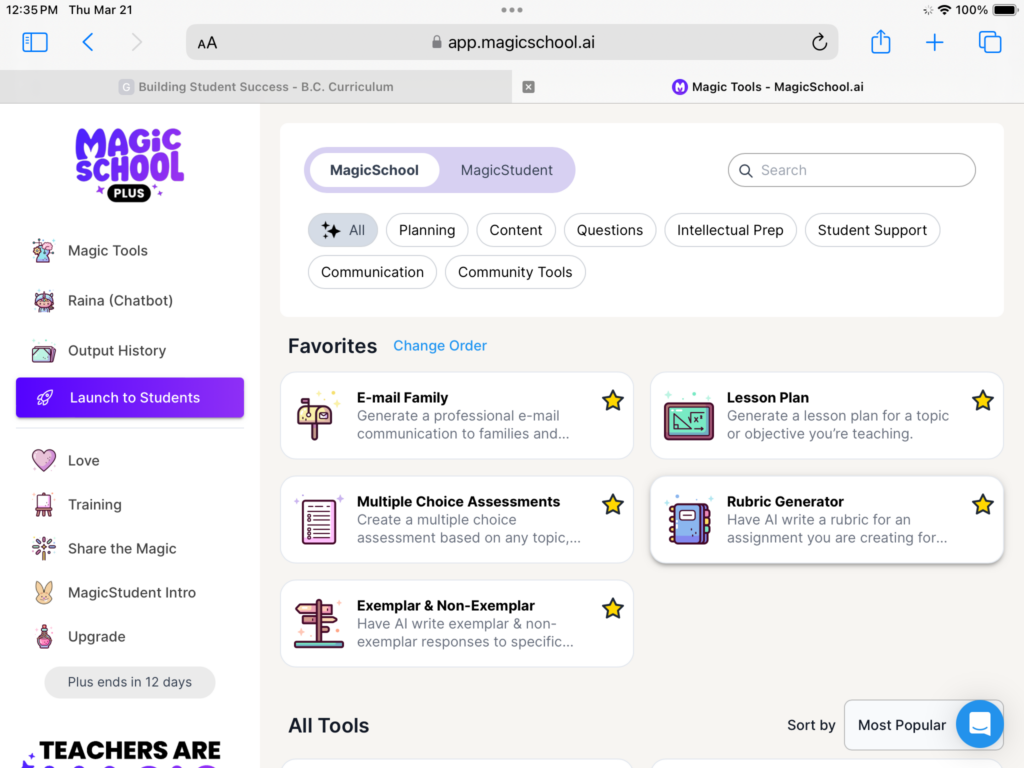
Task: Filter tools by Communication
Action: coord(372,272)
